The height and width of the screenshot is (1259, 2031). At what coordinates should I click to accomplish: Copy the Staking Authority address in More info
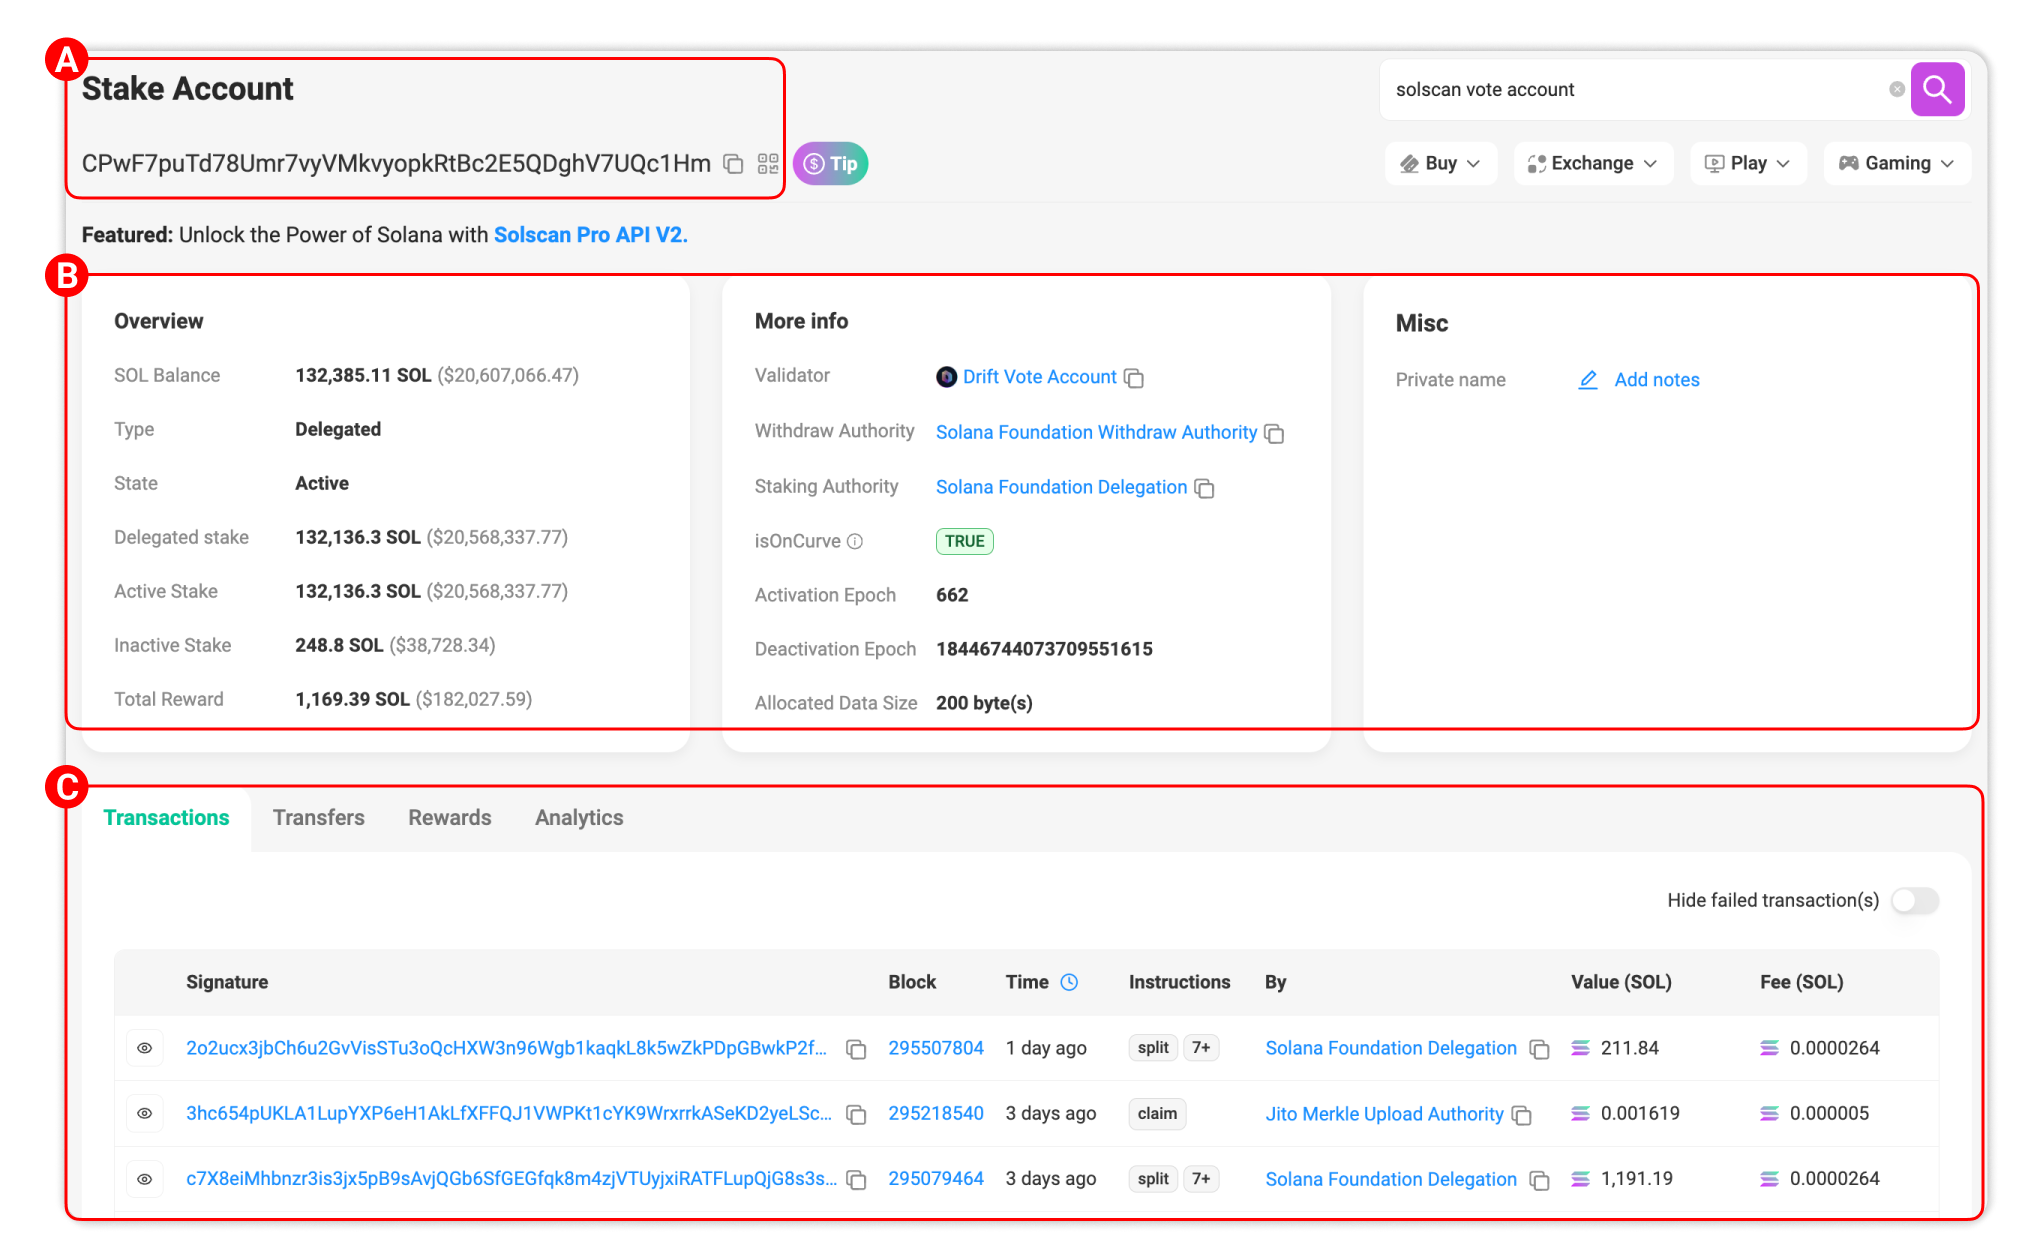[1205, 488]
